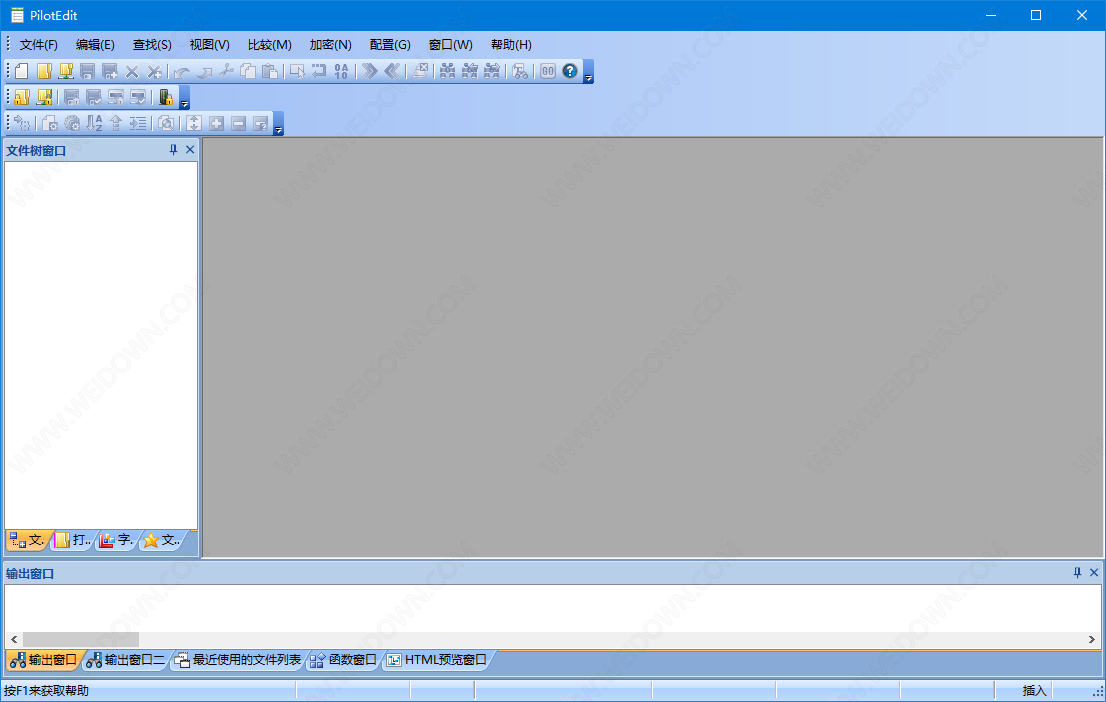Image resolution: width=1106 pixels, height=702 pixels.
Task: Click output window scrollbar right arrow
Action: click(1092, 639)
